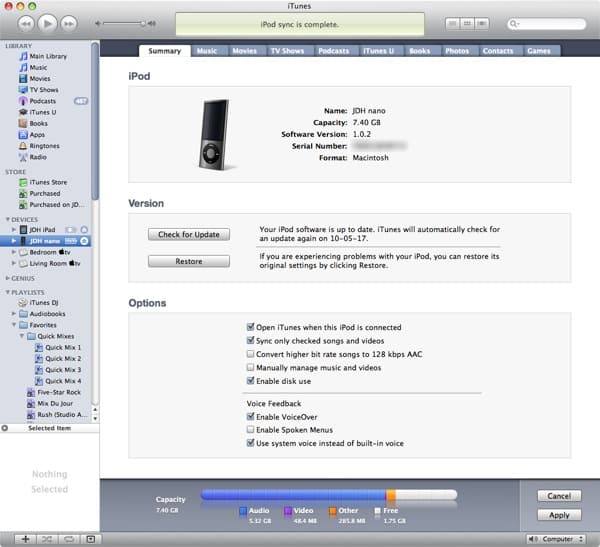The image size is (600, 547).
Task: Click the volume slider in toolbar
Action: coord(125,22)
